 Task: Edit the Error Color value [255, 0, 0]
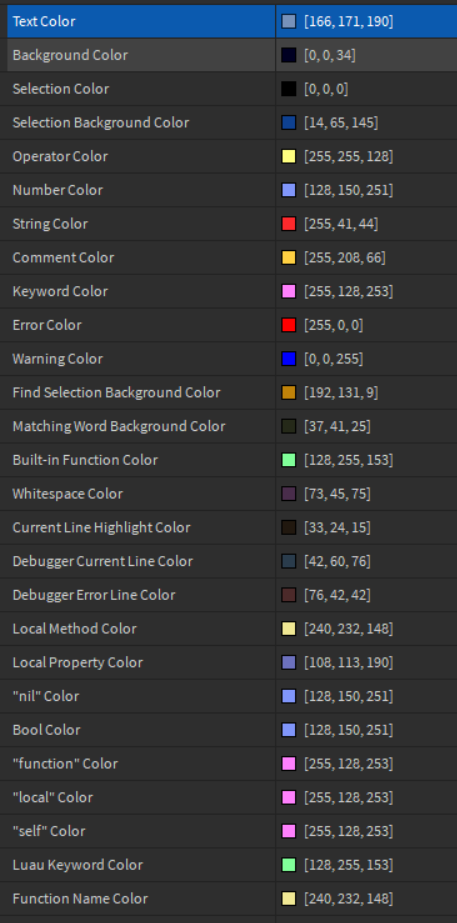333,325
